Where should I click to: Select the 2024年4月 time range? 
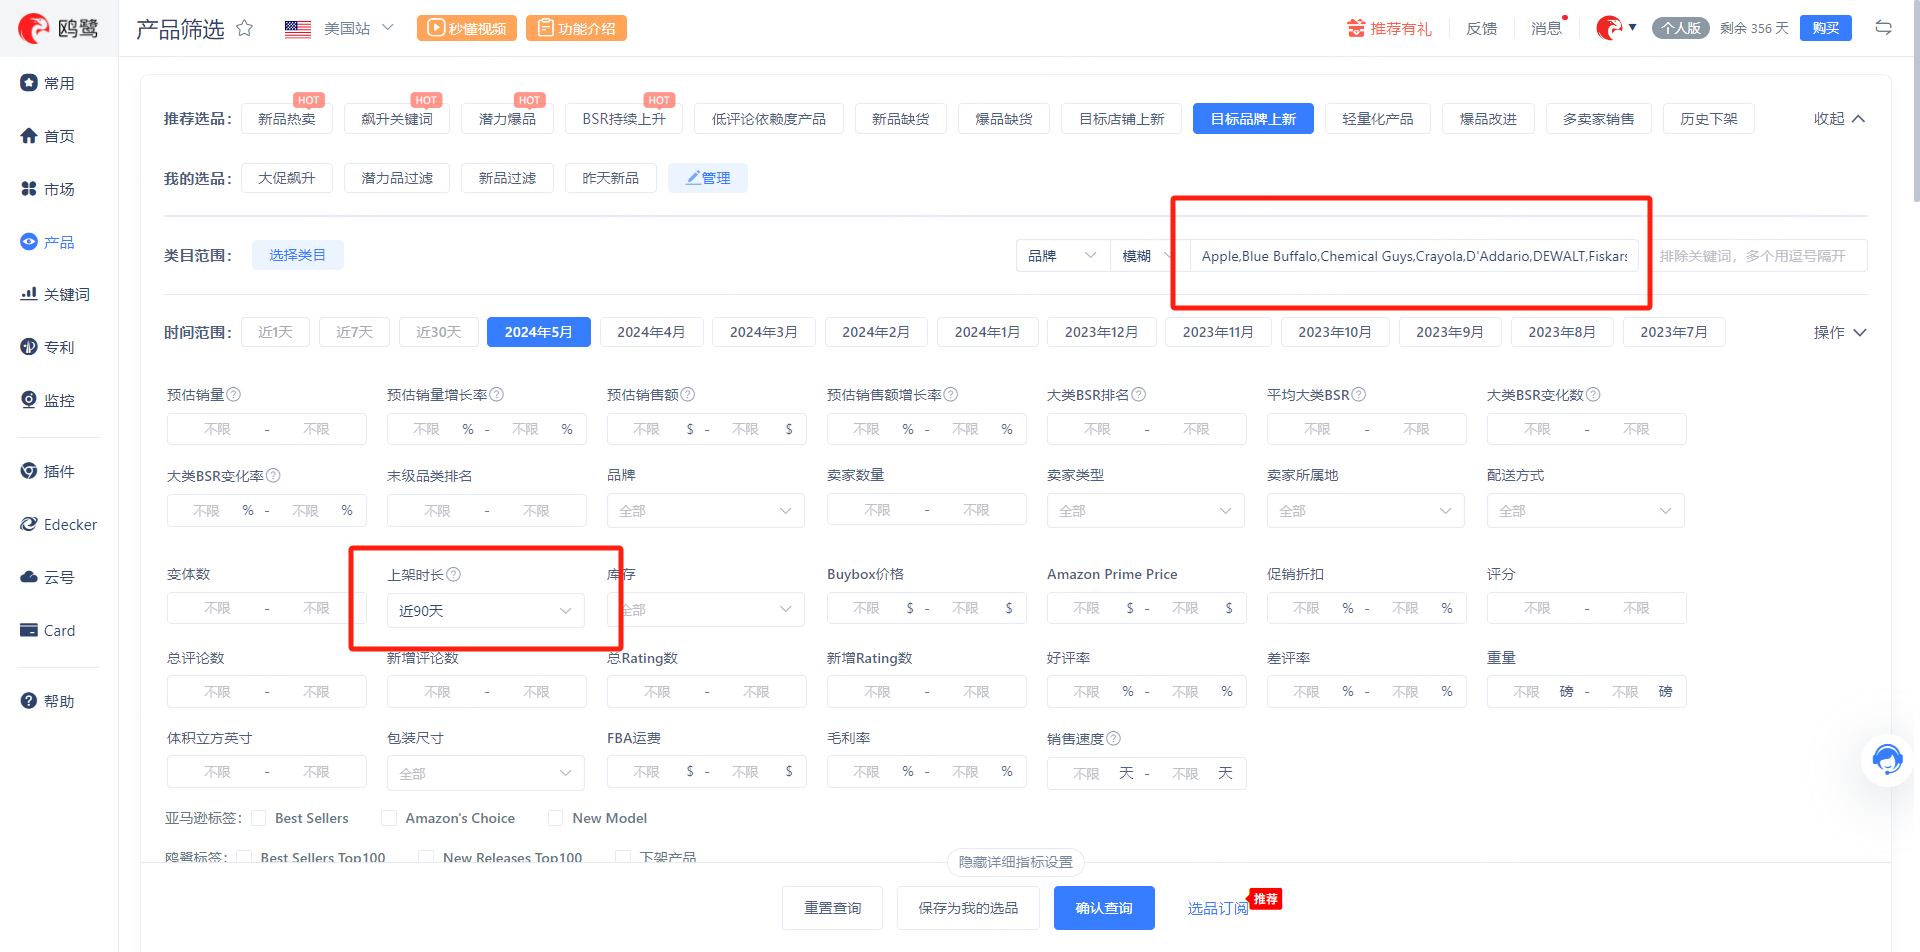point(651,332)
